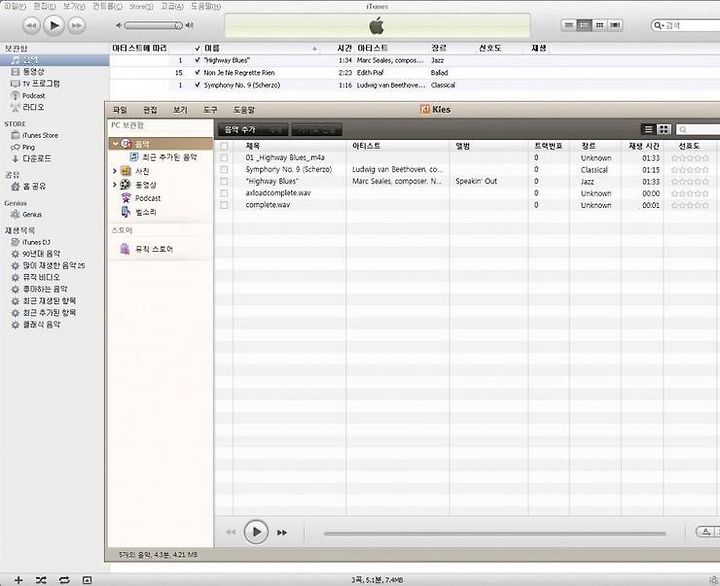Switch iTunes to Cover Flow view
This screenshot has width=720, height=586.
(x=615, y=25)
